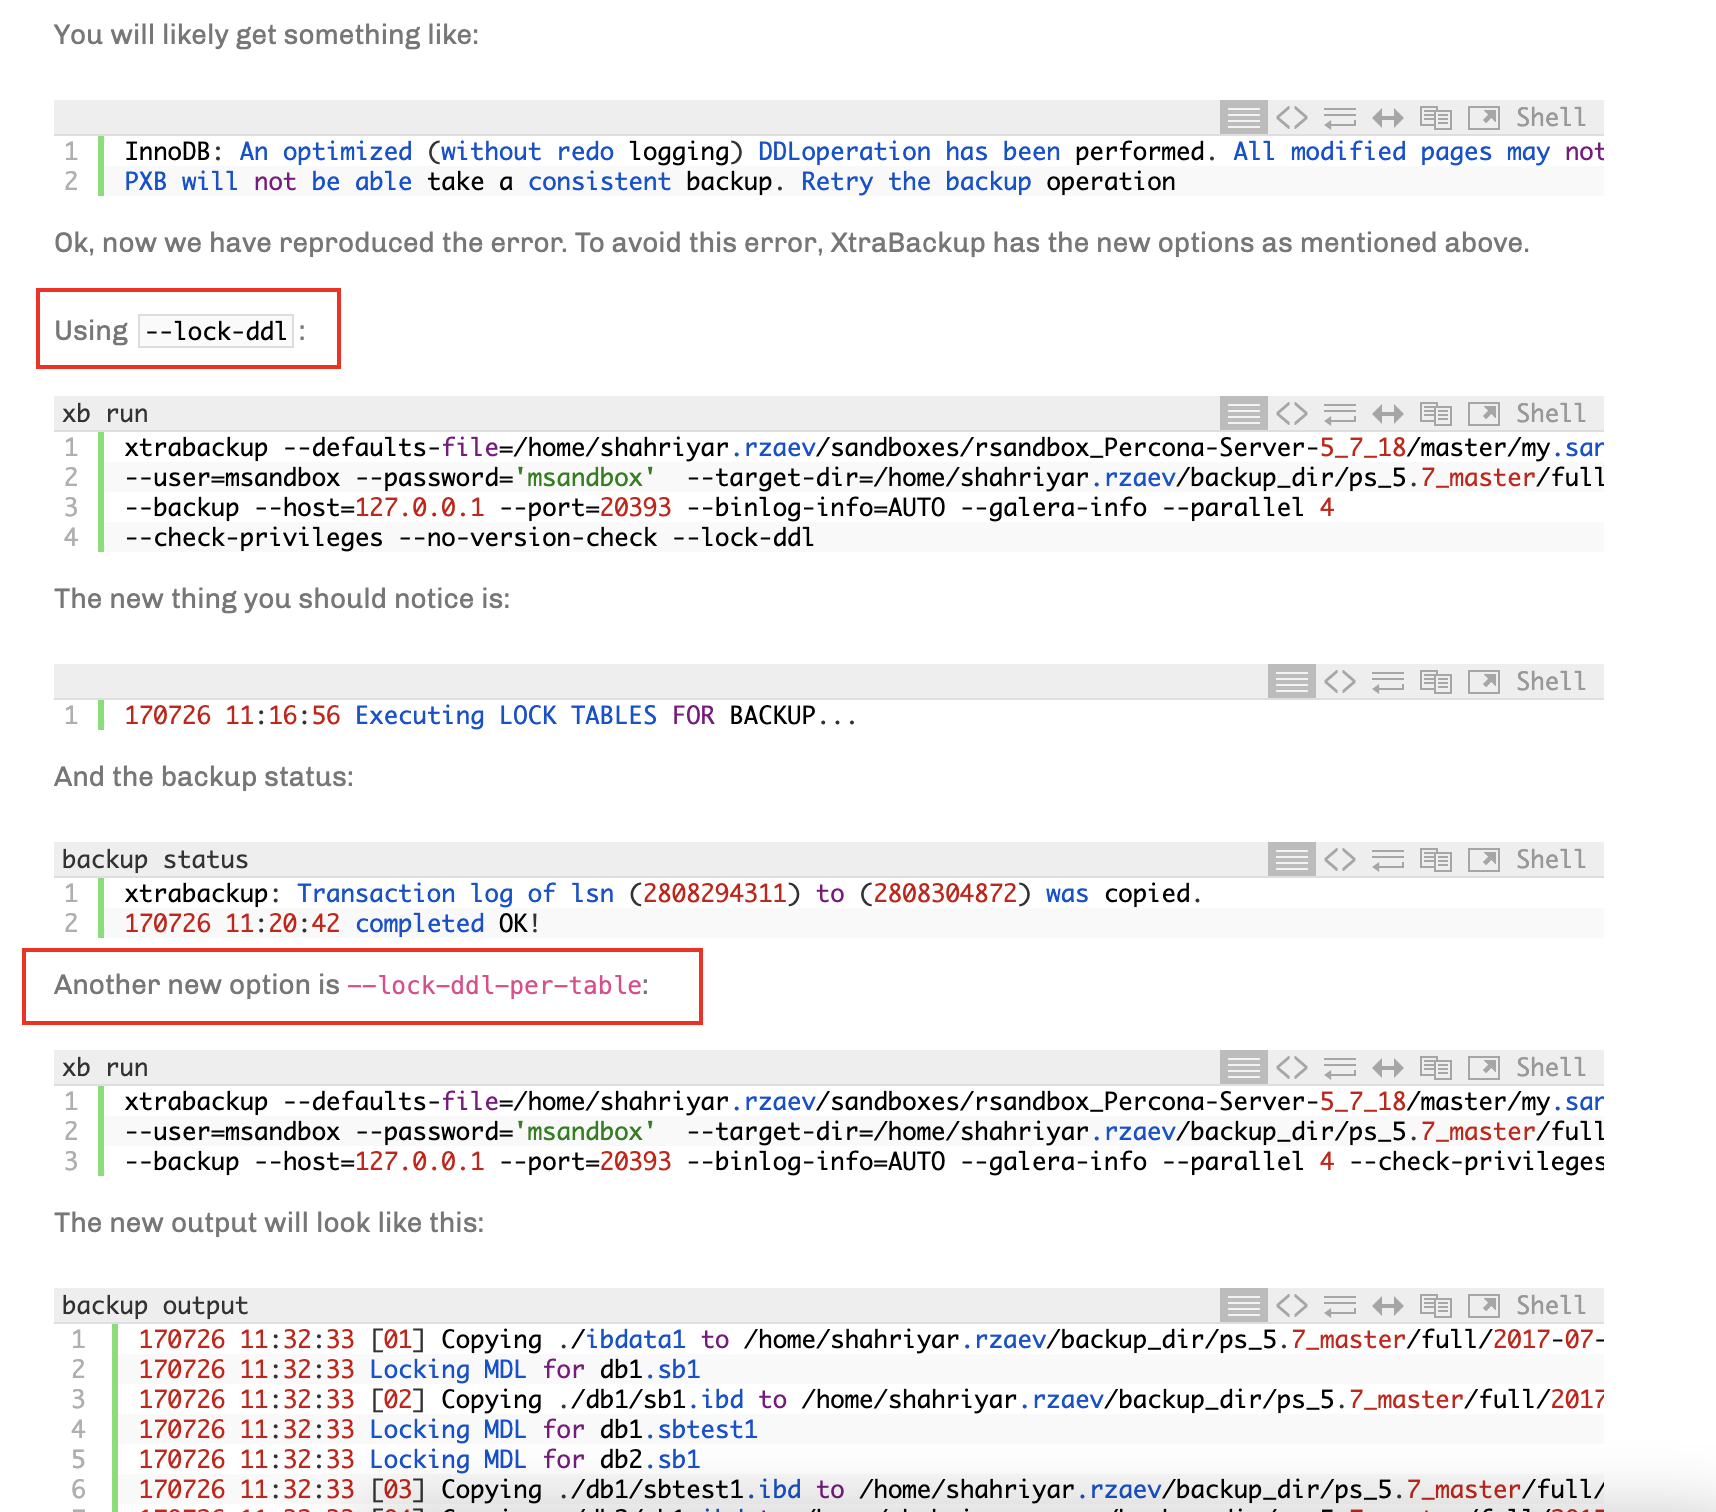Open InnoDB error code in new window
The width and height of the screenshot is (1716, 1512).
pyautogui.click(x=1484, y=118)
